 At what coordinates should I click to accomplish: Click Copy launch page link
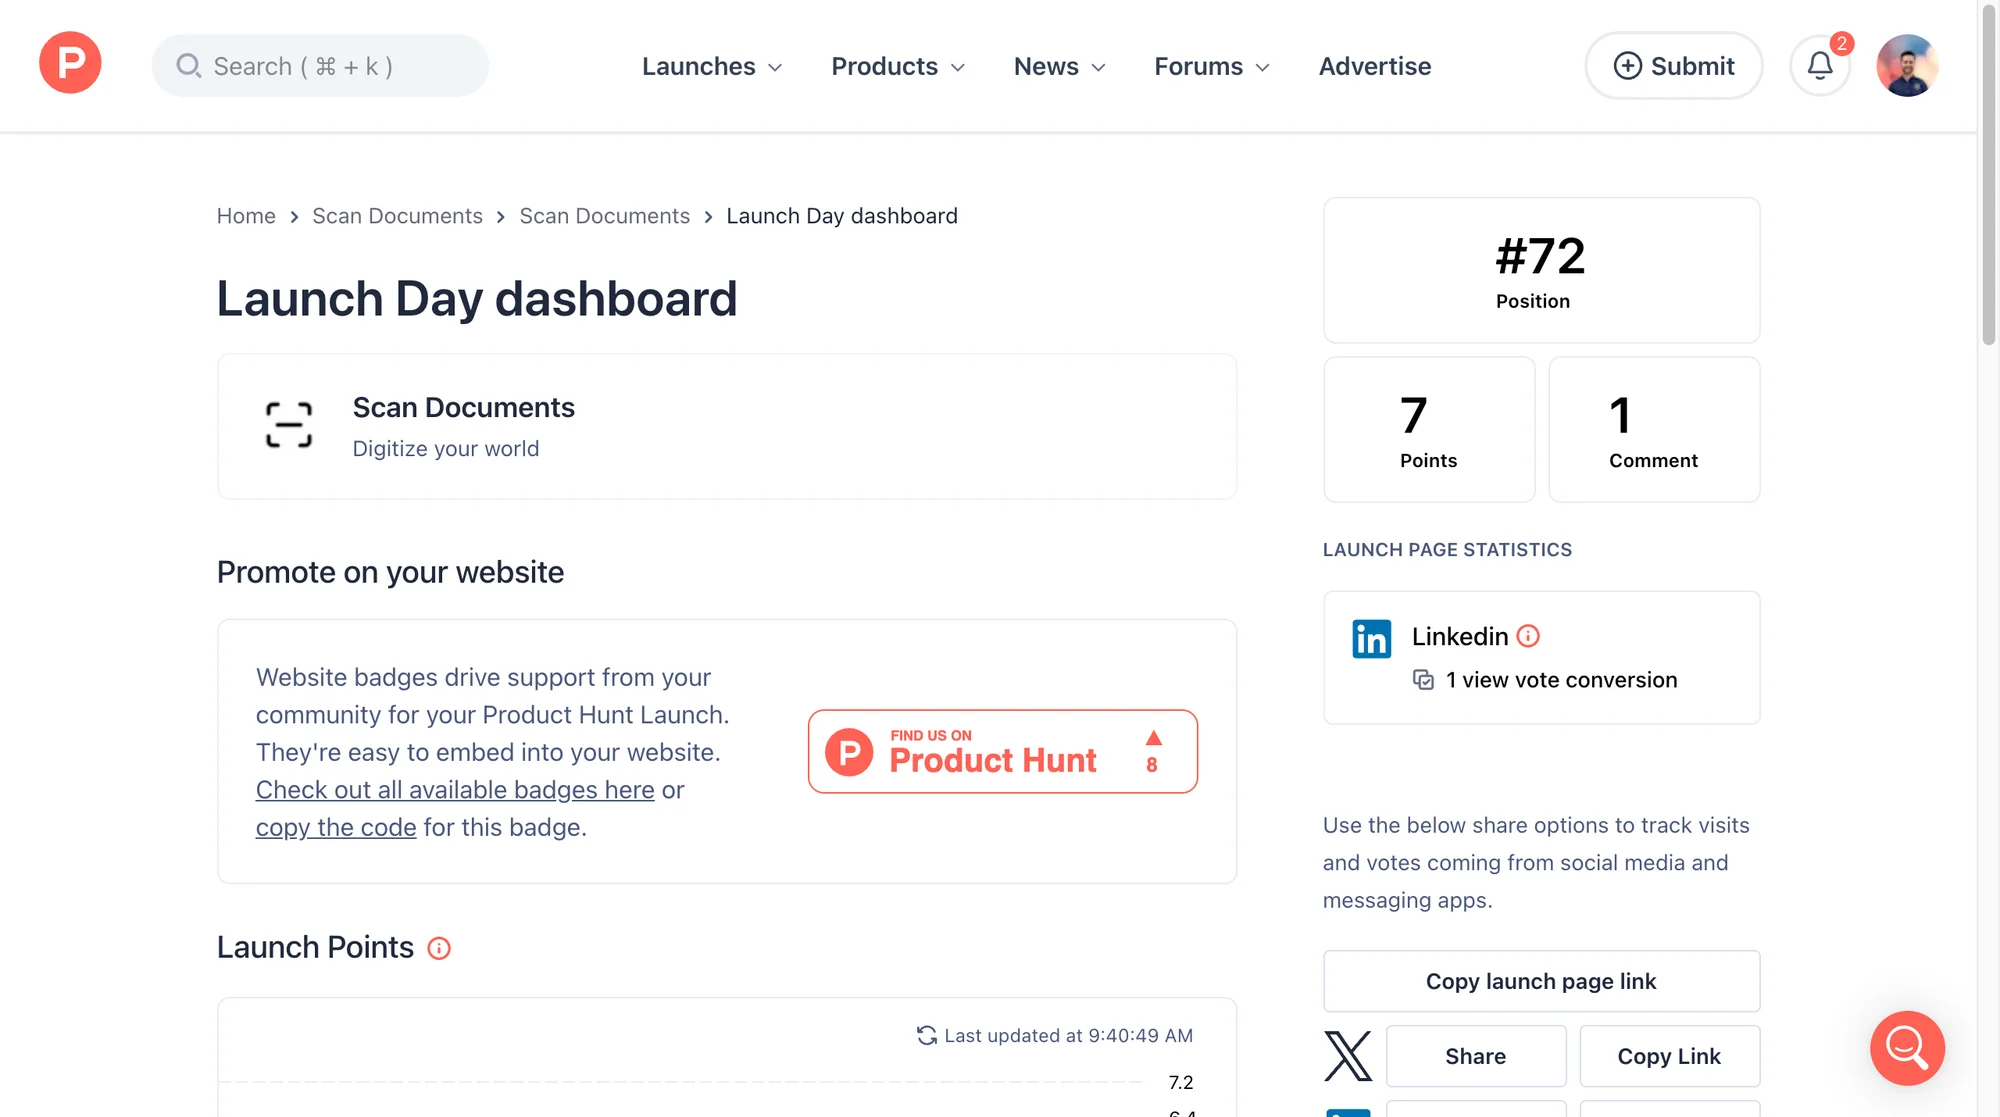pyautogui.click(x=1540, y=981)
